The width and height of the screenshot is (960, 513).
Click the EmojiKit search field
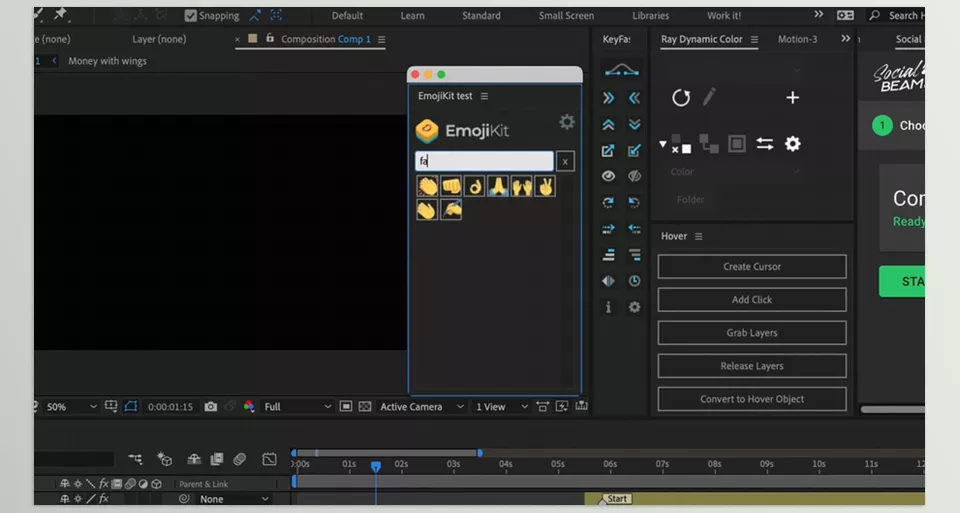[484, 161]
